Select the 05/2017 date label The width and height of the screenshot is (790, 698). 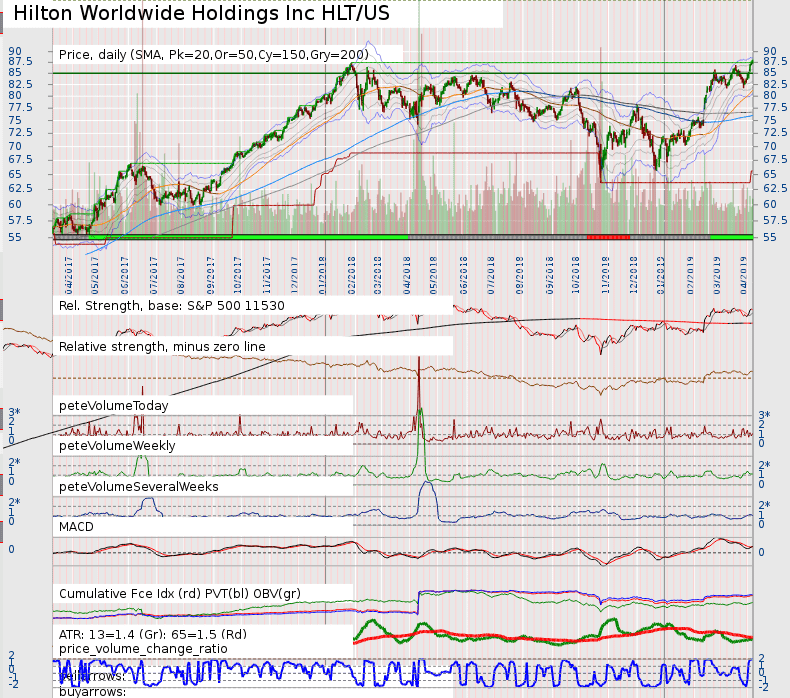[95, 276]
